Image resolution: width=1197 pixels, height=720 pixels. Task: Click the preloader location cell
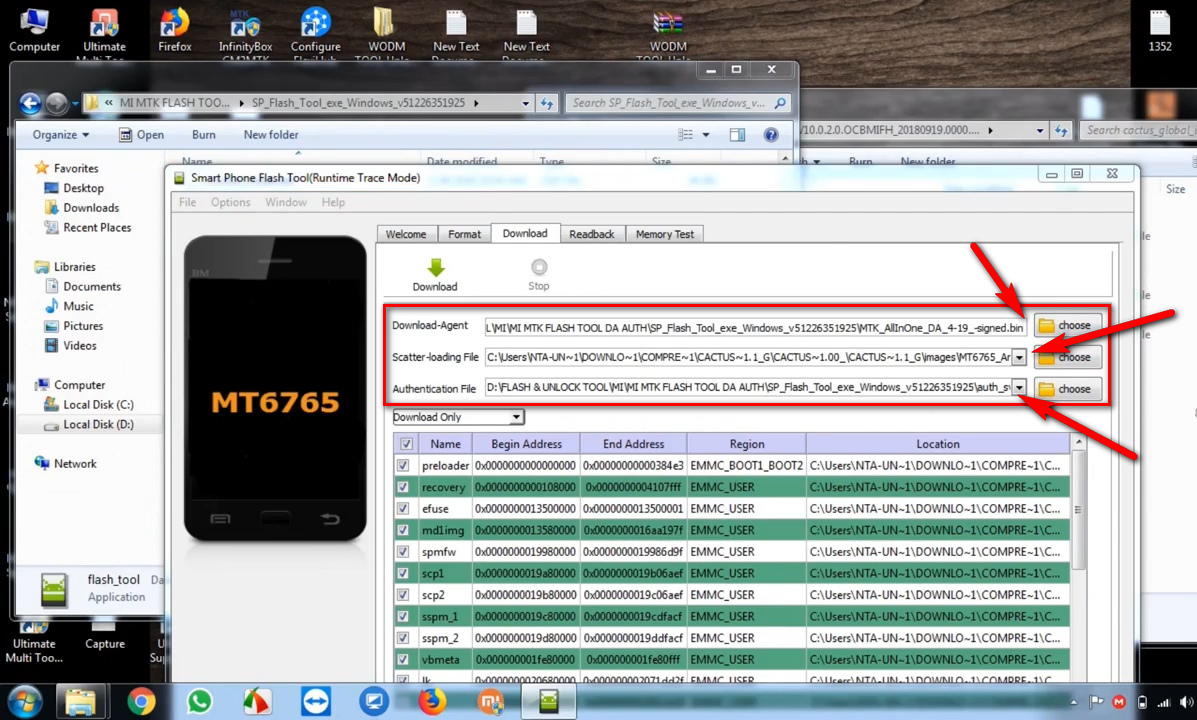pyautogui.click(x=937, y=465)
